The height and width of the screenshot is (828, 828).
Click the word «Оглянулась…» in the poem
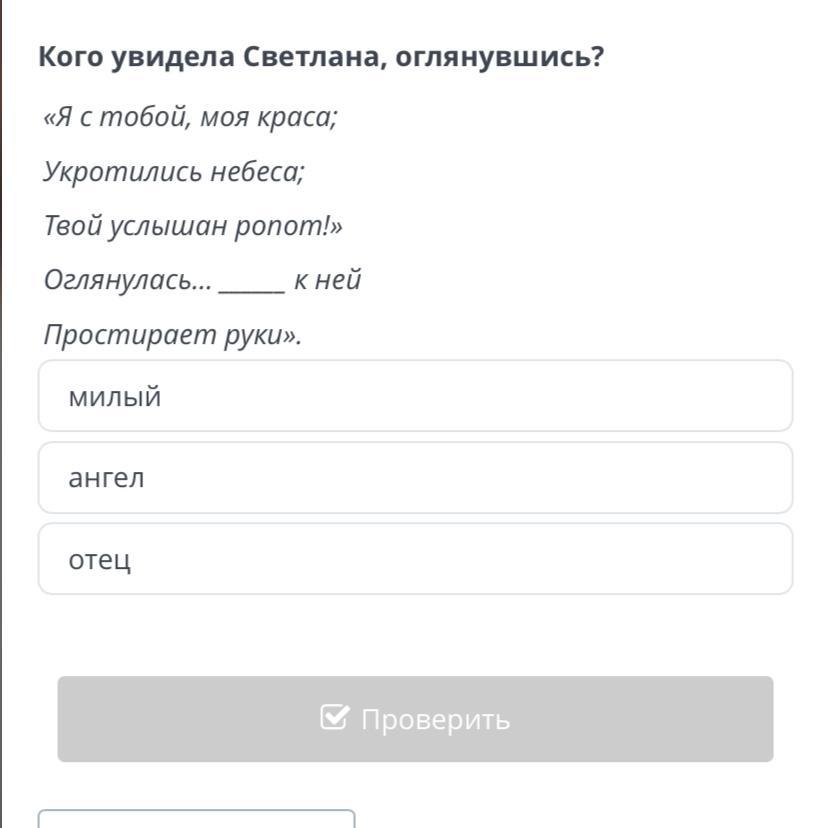point(128,281)
